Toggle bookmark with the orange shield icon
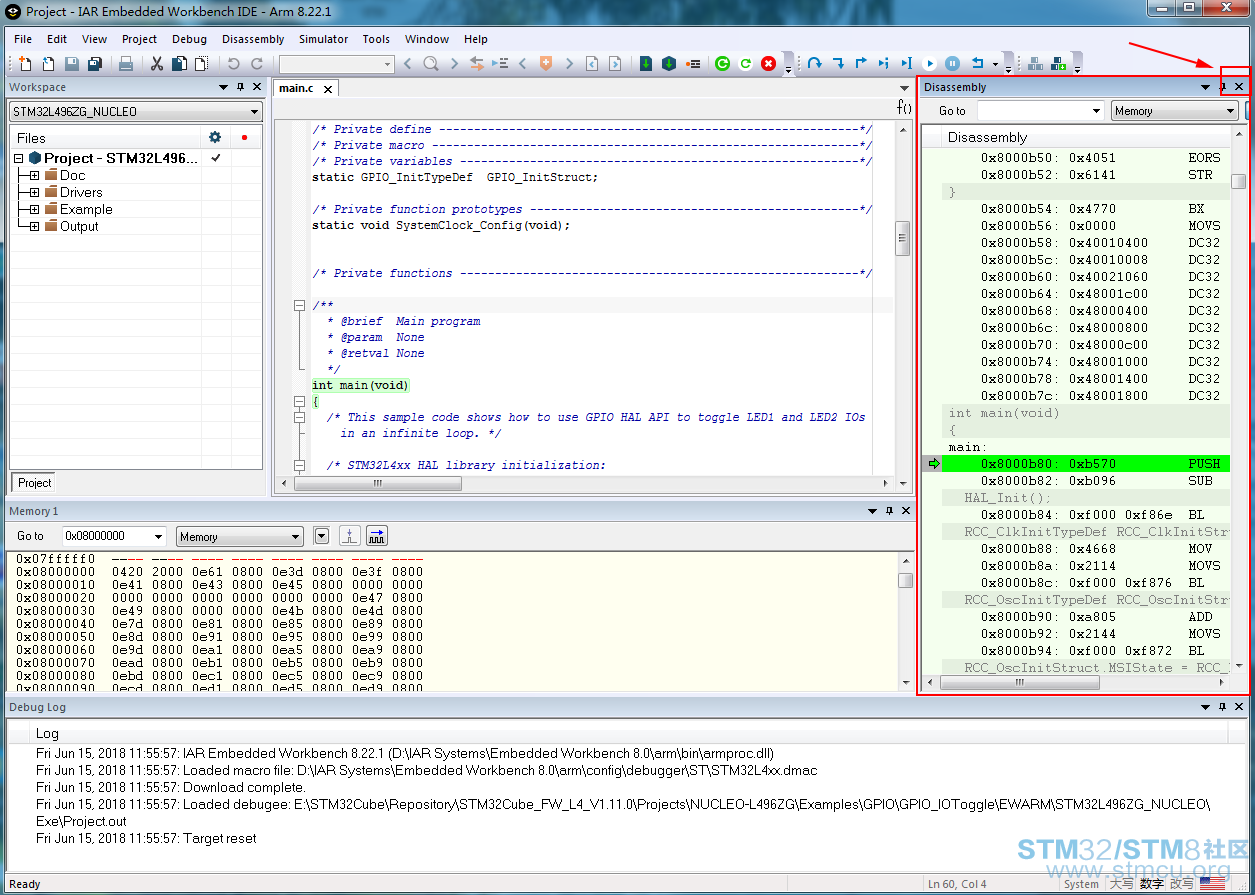 point(546,64)
